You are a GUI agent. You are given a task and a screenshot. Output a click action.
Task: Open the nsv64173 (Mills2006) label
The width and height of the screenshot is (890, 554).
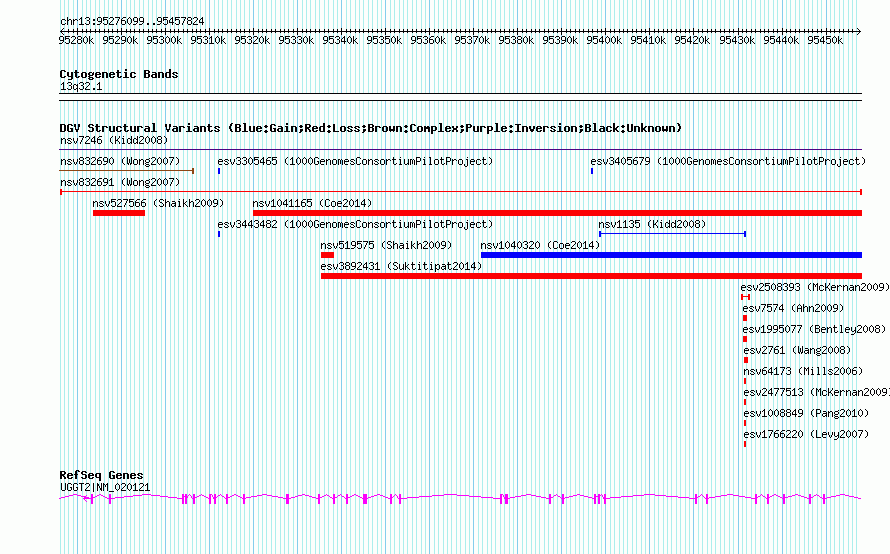point(803,371)
